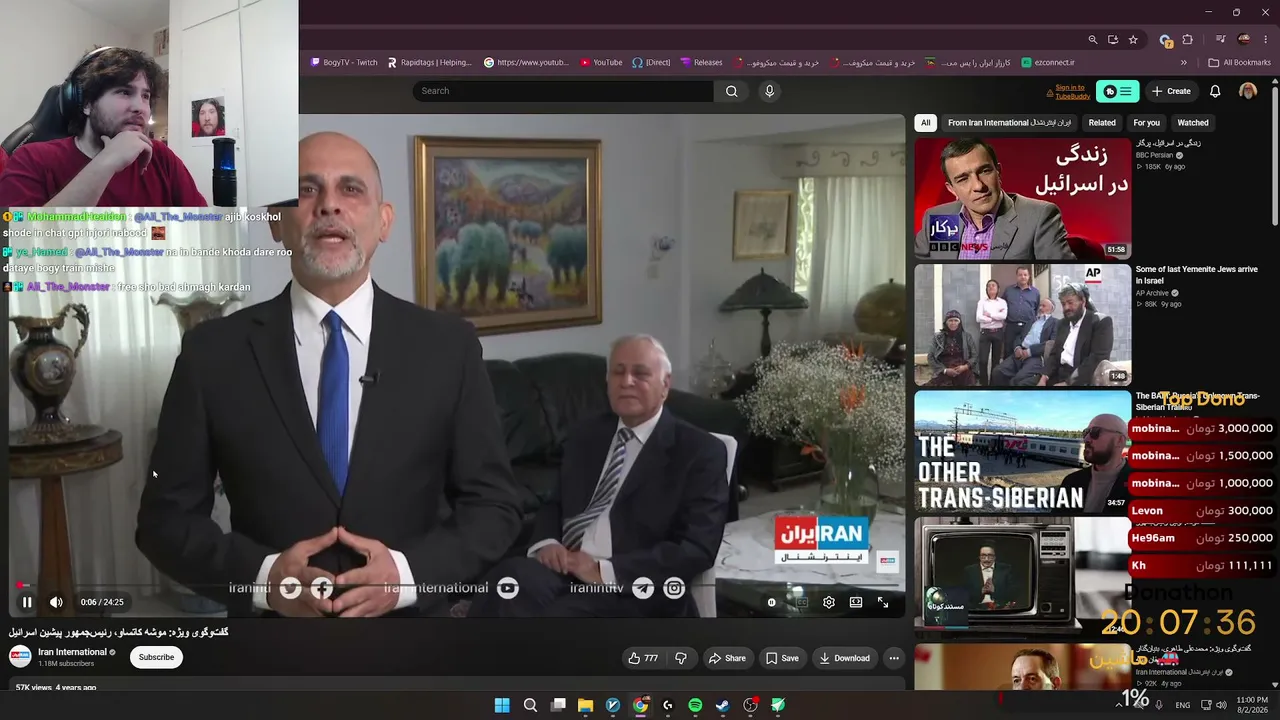Select the All filter chip
The width and height of the screenshot is (1280, 720).
pos(925,123)
